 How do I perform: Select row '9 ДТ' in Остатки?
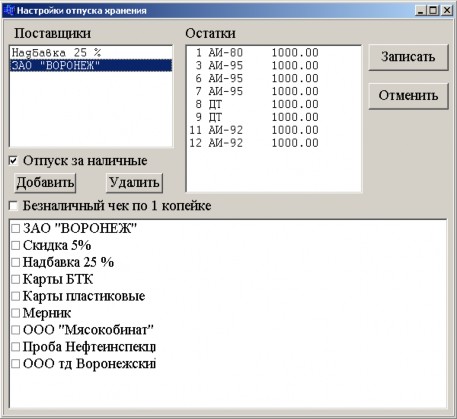[273, 117]
